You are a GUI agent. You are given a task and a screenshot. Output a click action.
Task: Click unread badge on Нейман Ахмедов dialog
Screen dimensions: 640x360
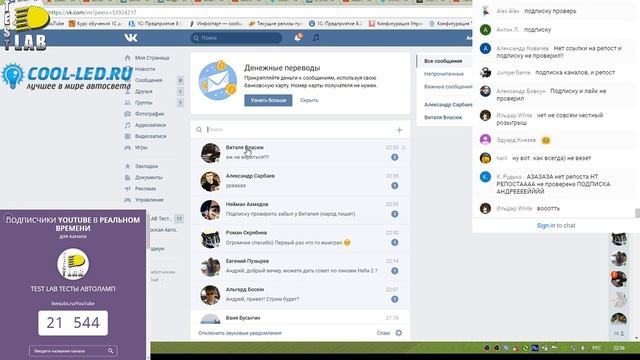coord(394,214)
